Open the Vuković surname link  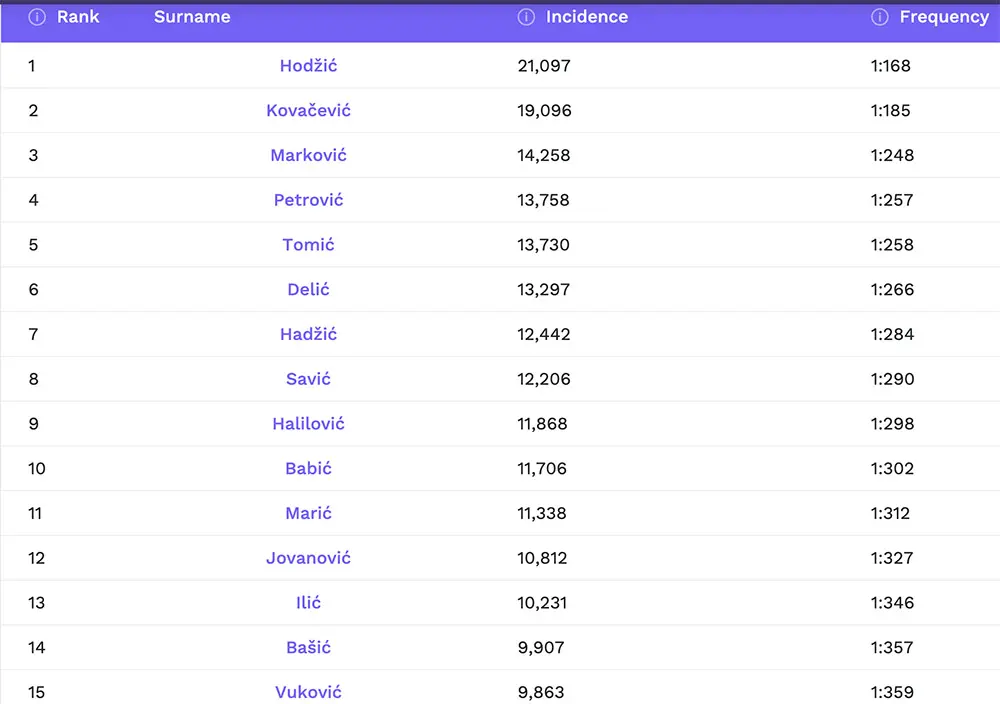[x=308, y=692]
